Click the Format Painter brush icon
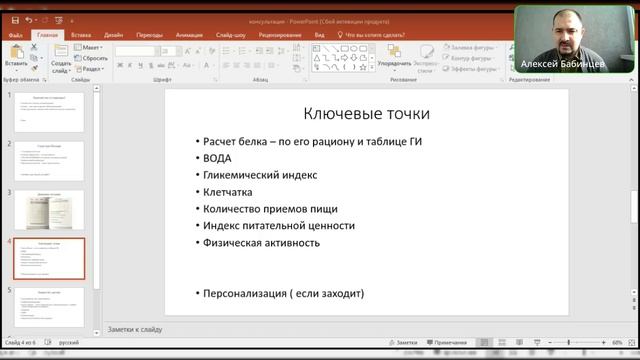640x360 pixels. 34,68
